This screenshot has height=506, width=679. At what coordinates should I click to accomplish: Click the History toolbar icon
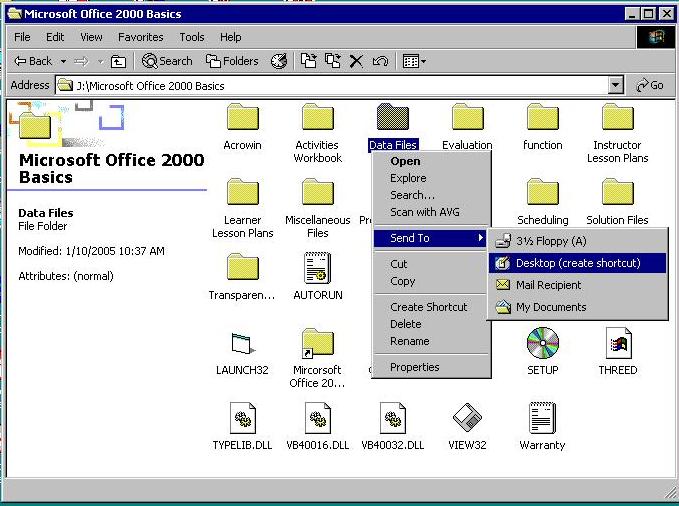pyautogui.click(x=279, y=61)
